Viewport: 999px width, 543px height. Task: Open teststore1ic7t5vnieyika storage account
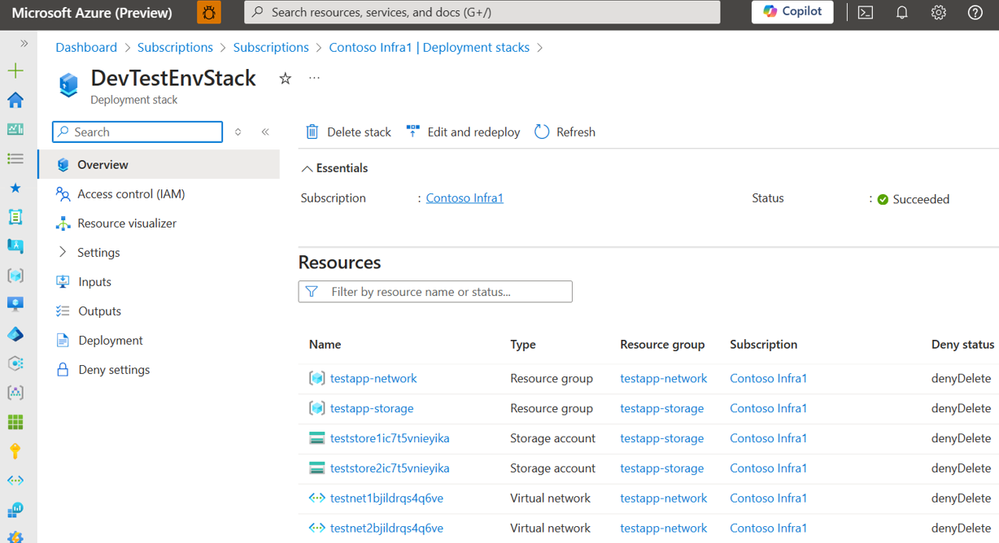tap(389, 438)
